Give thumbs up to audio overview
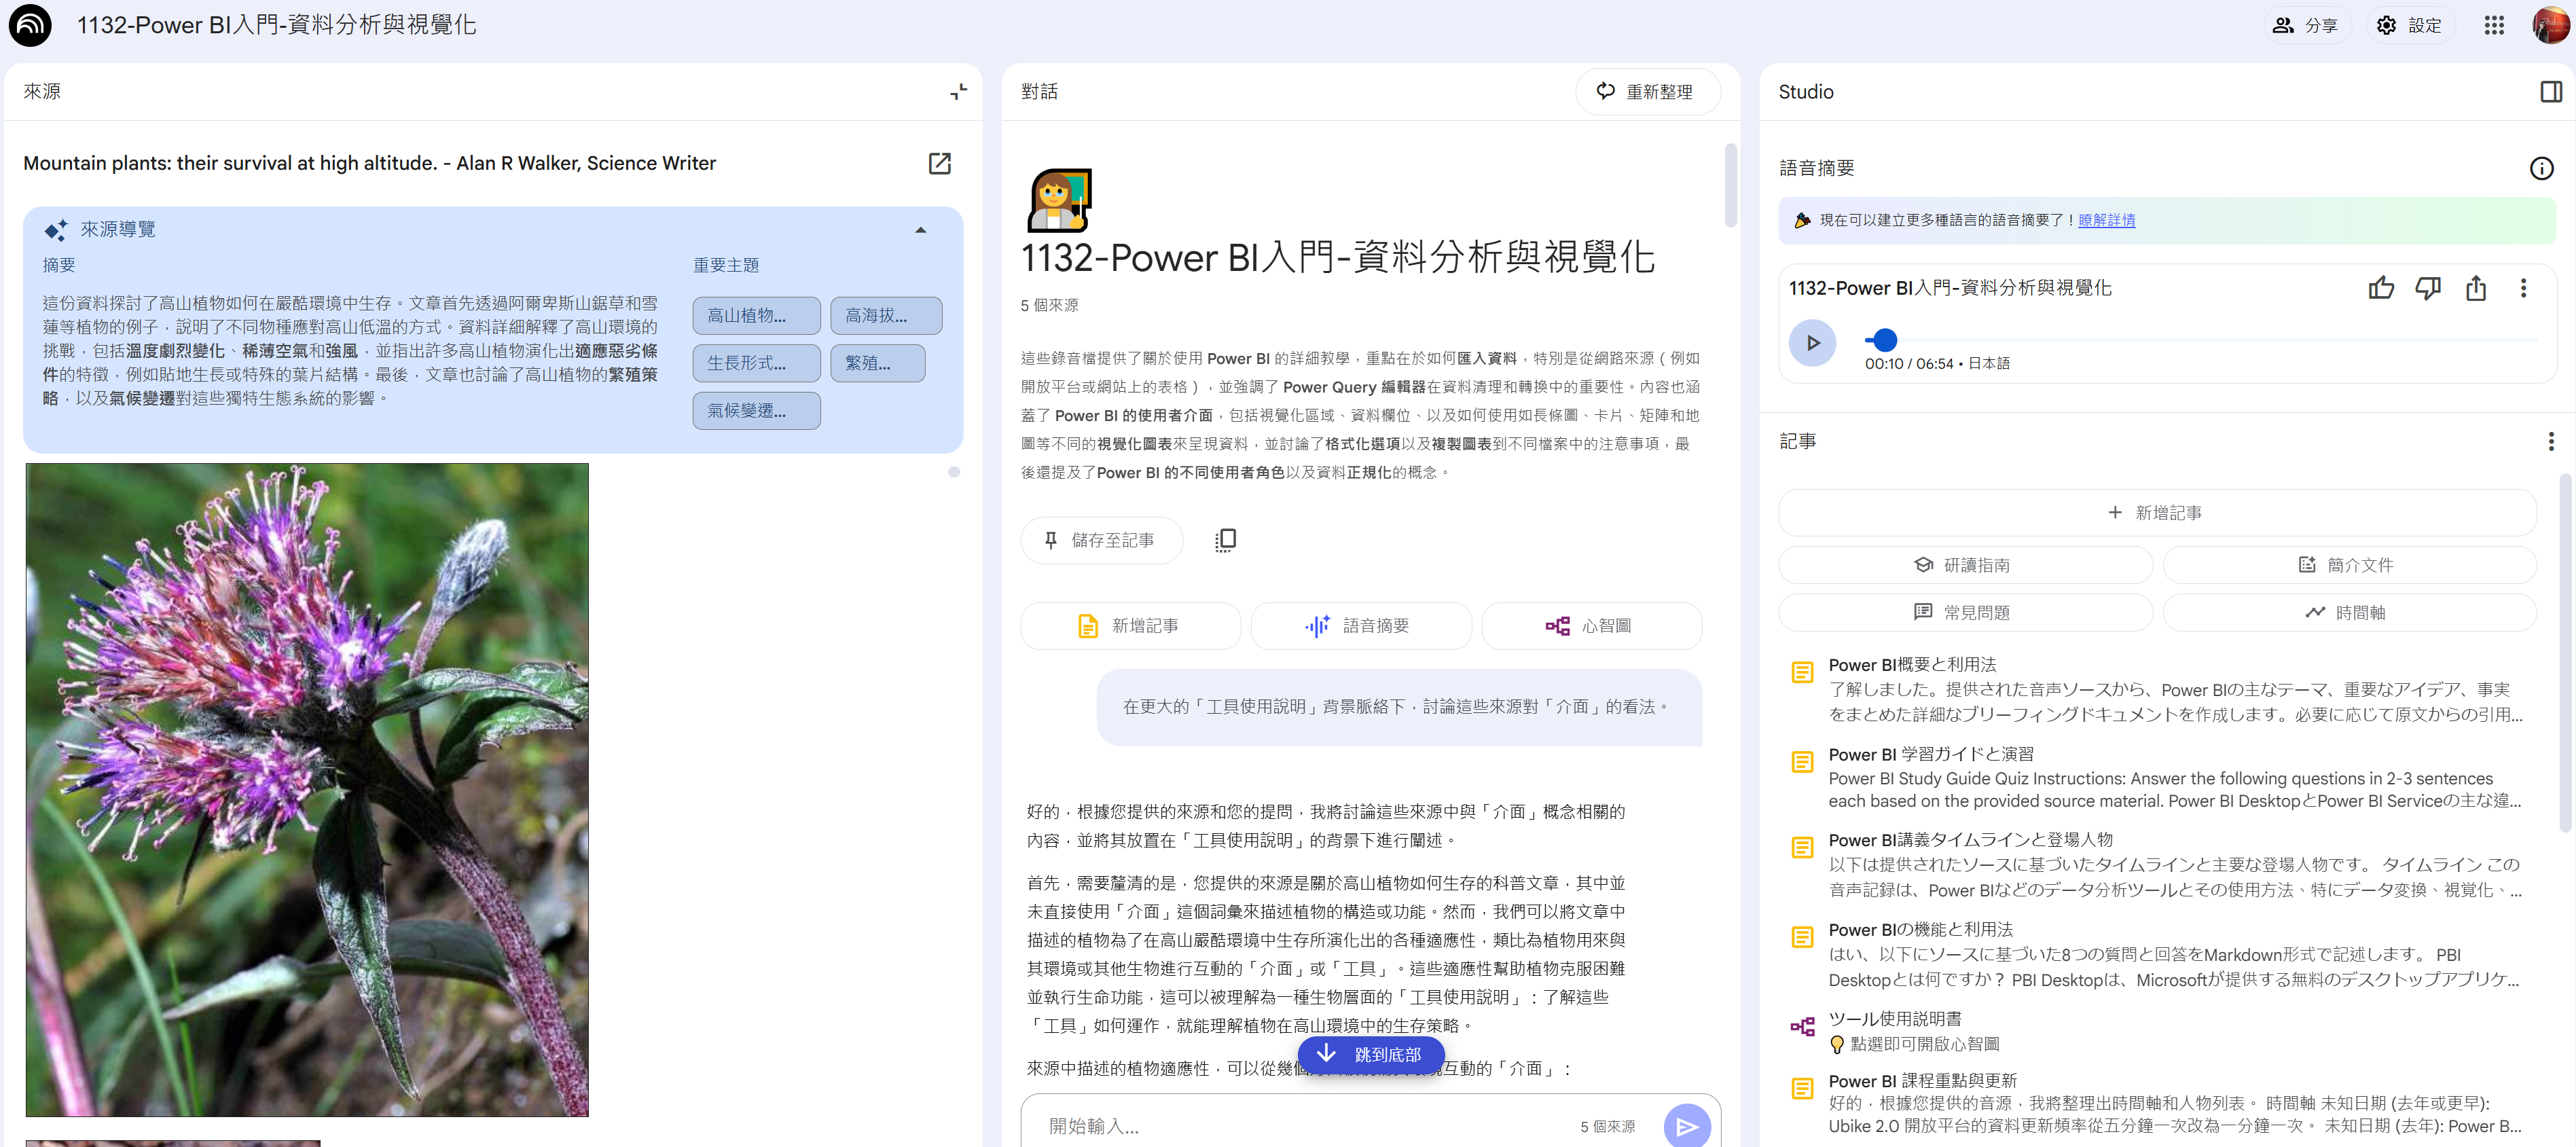 point(2381,288)
